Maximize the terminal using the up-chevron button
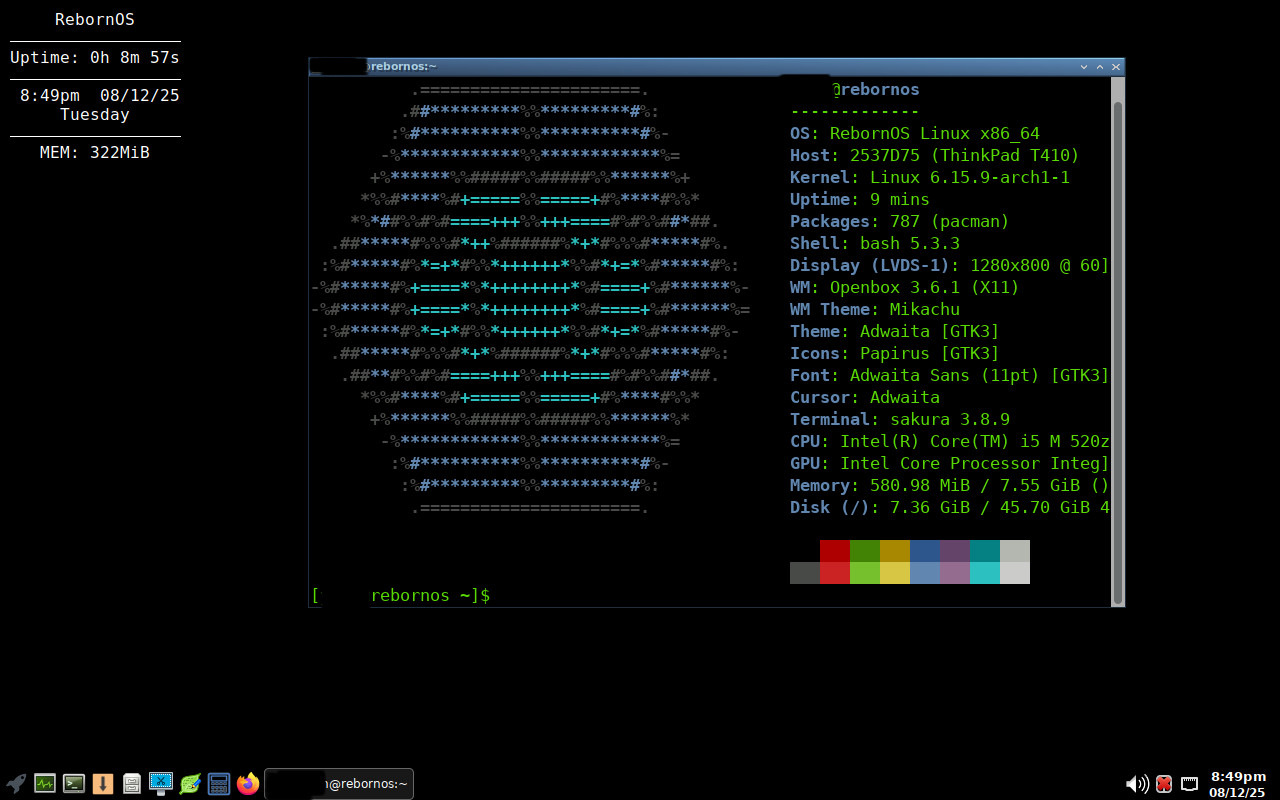Screen dimensions: 1280x800 (1100, 67)
